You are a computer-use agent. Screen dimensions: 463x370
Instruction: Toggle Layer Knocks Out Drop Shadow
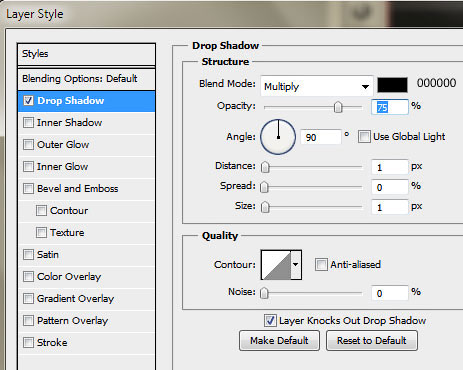pos(270,321)
